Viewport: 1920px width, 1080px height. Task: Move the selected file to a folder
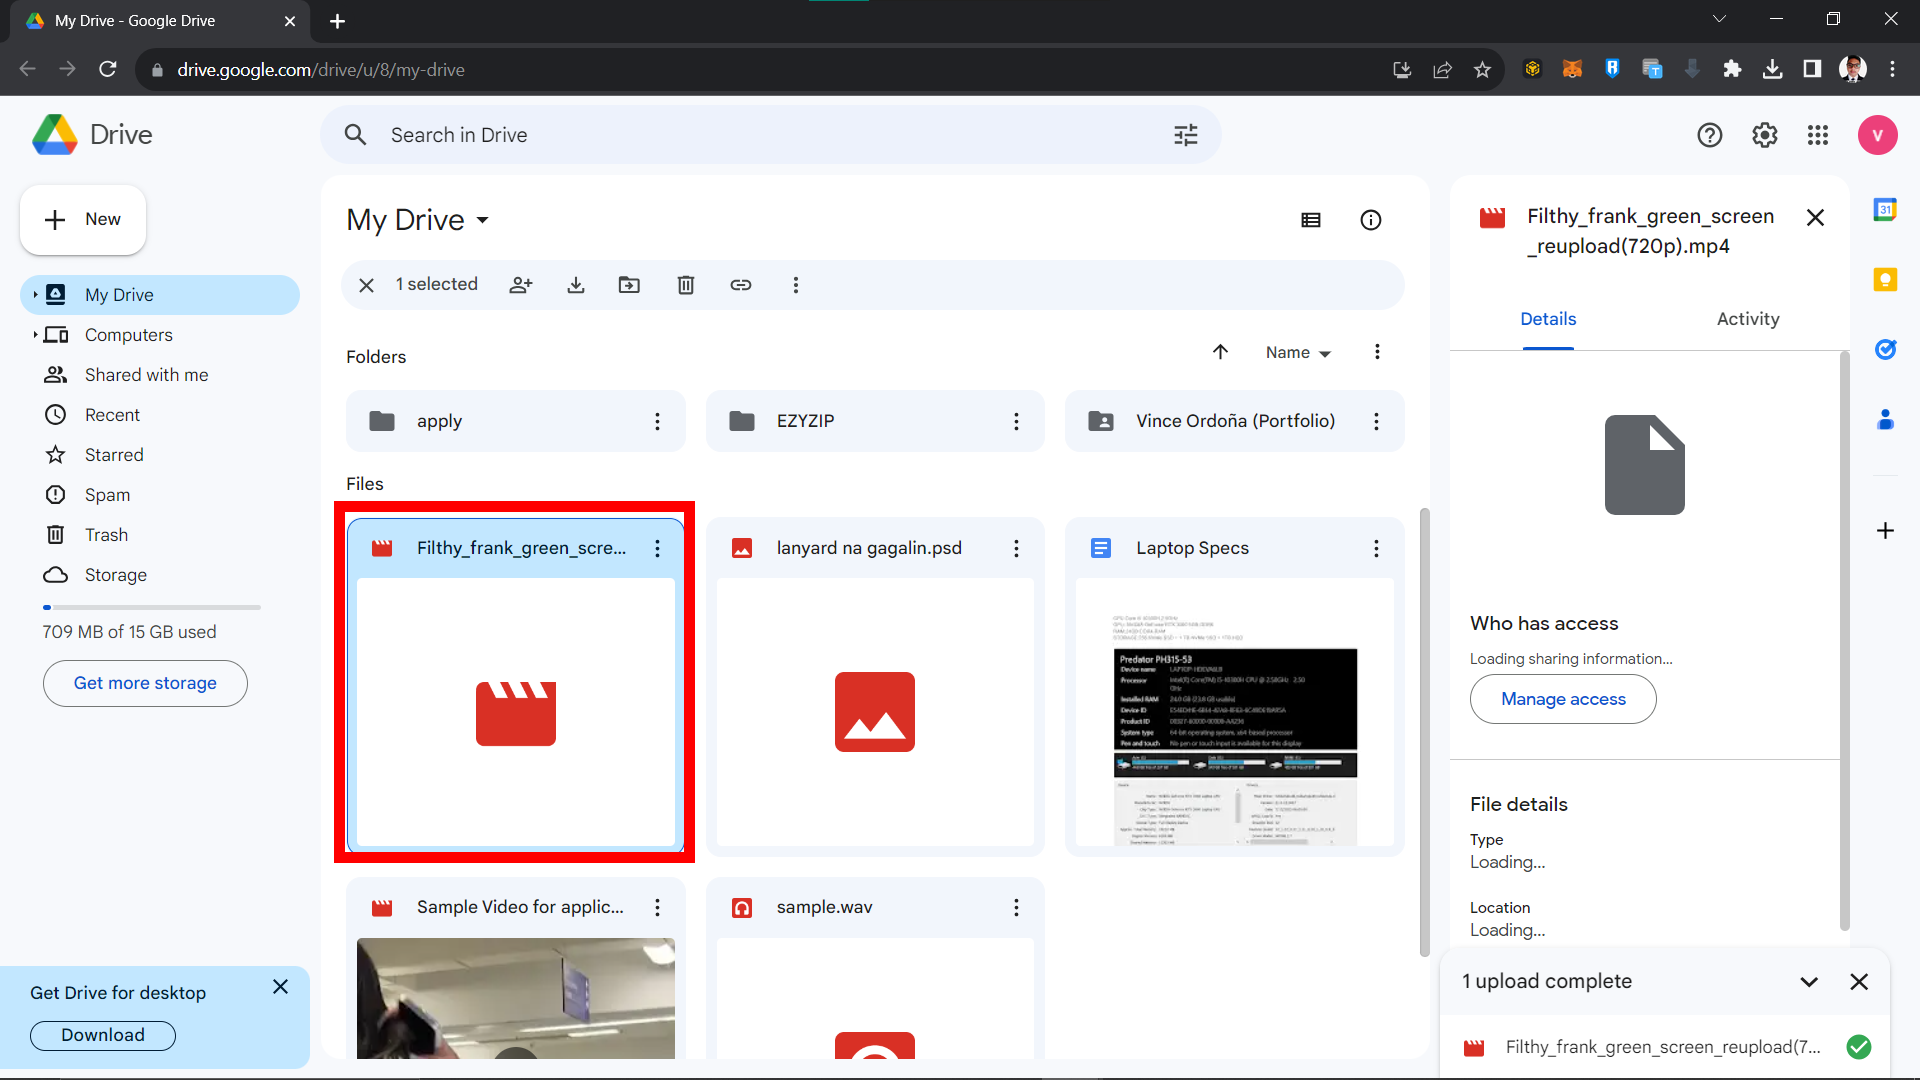(x=630, y=285)
